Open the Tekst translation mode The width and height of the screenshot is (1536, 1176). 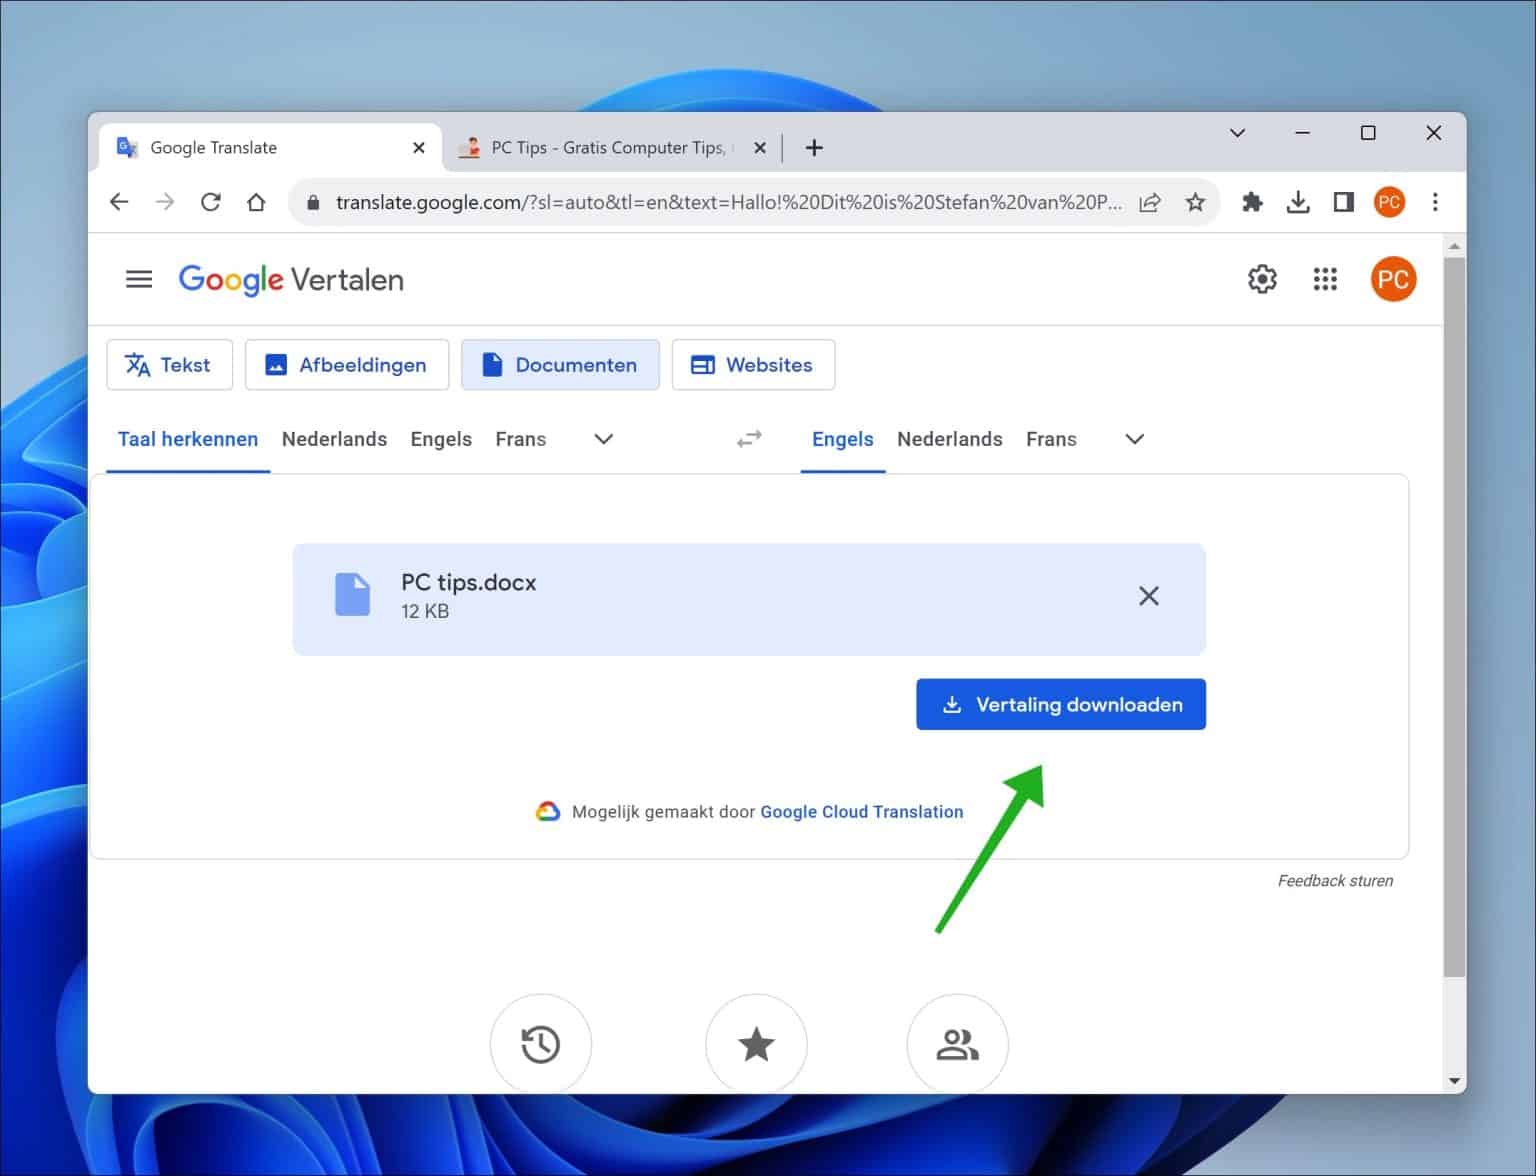tap(169, 364)
